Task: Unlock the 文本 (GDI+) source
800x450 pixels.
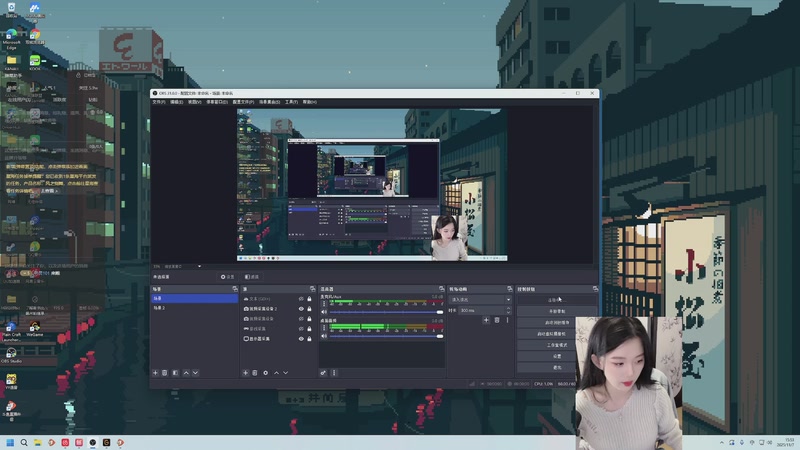Action: click(309, 299)
